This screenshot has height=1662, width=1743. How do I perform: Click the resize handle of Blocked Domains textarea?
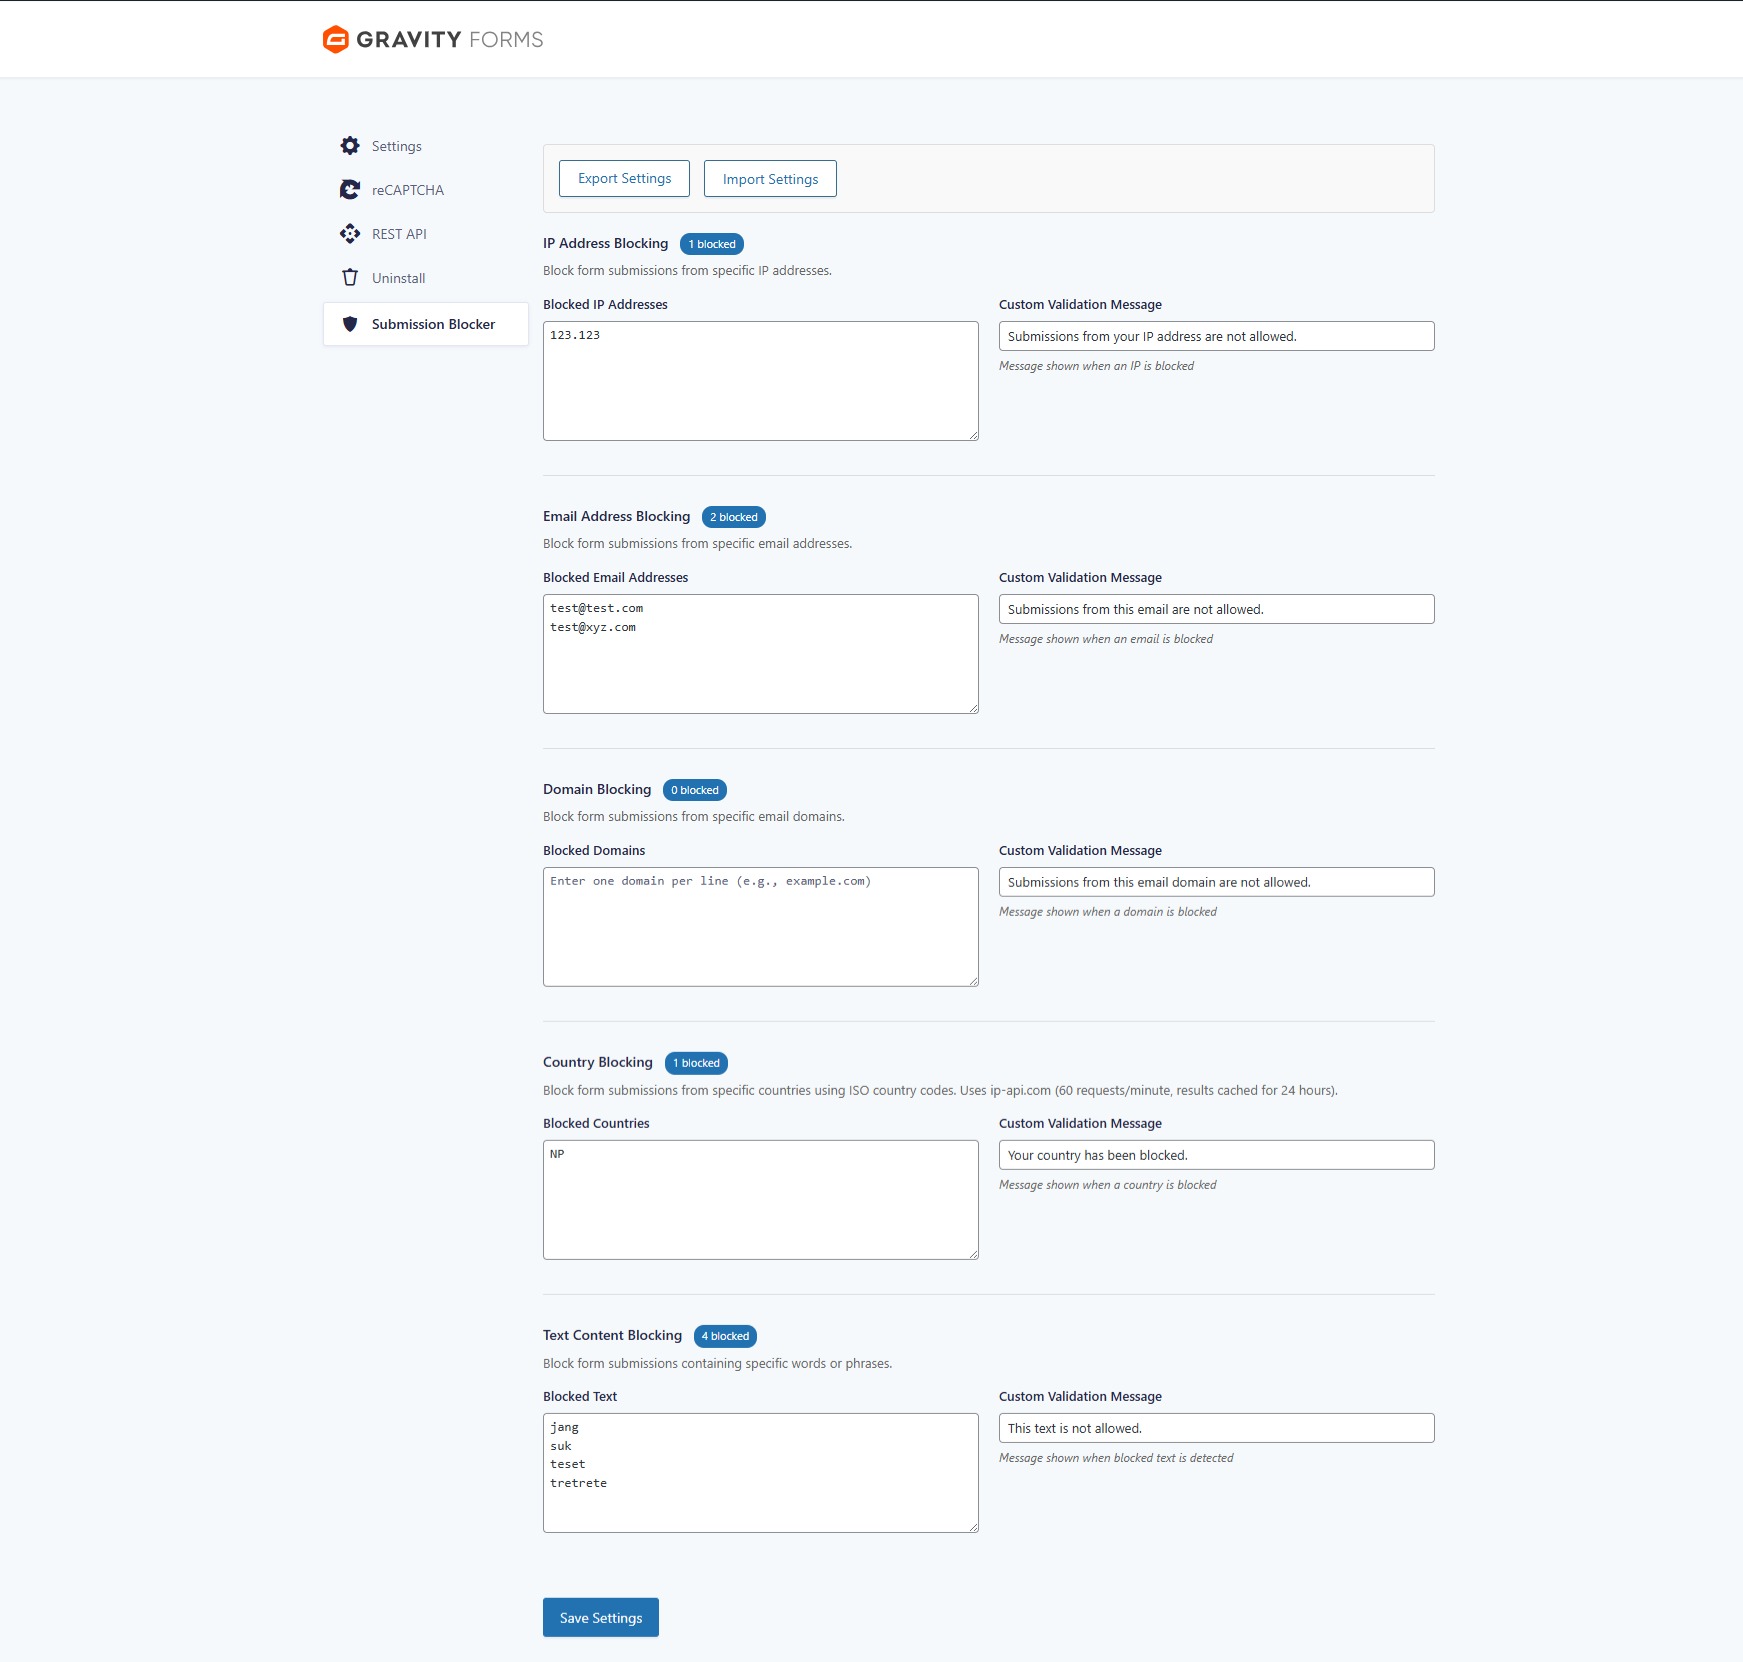973,981
